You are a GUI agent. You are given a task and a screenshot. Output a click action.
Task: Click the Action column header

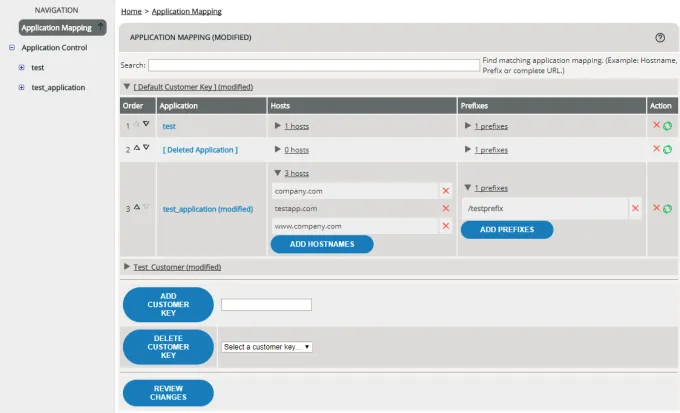662,105
